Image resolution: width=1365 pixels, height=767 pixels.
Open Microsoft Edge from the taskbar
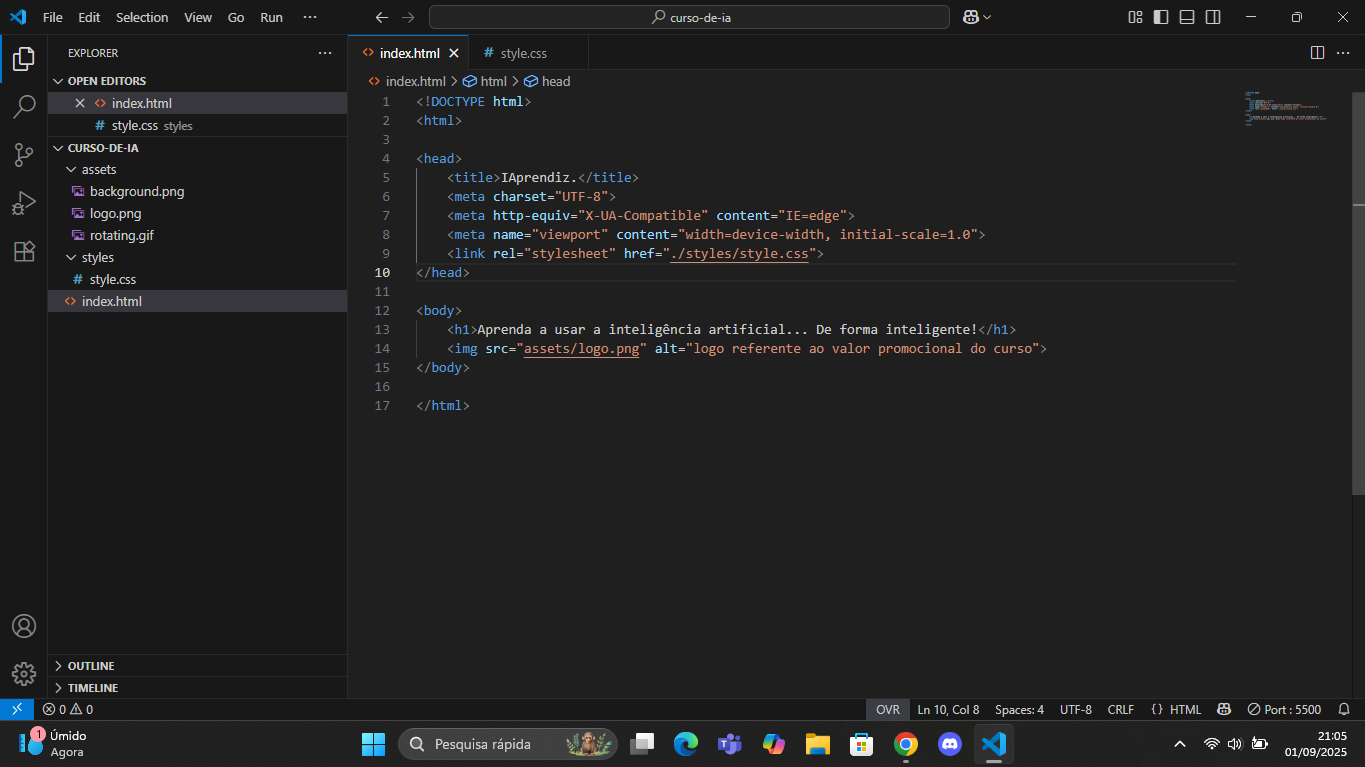pyautogui.click(x=685, y=744)
